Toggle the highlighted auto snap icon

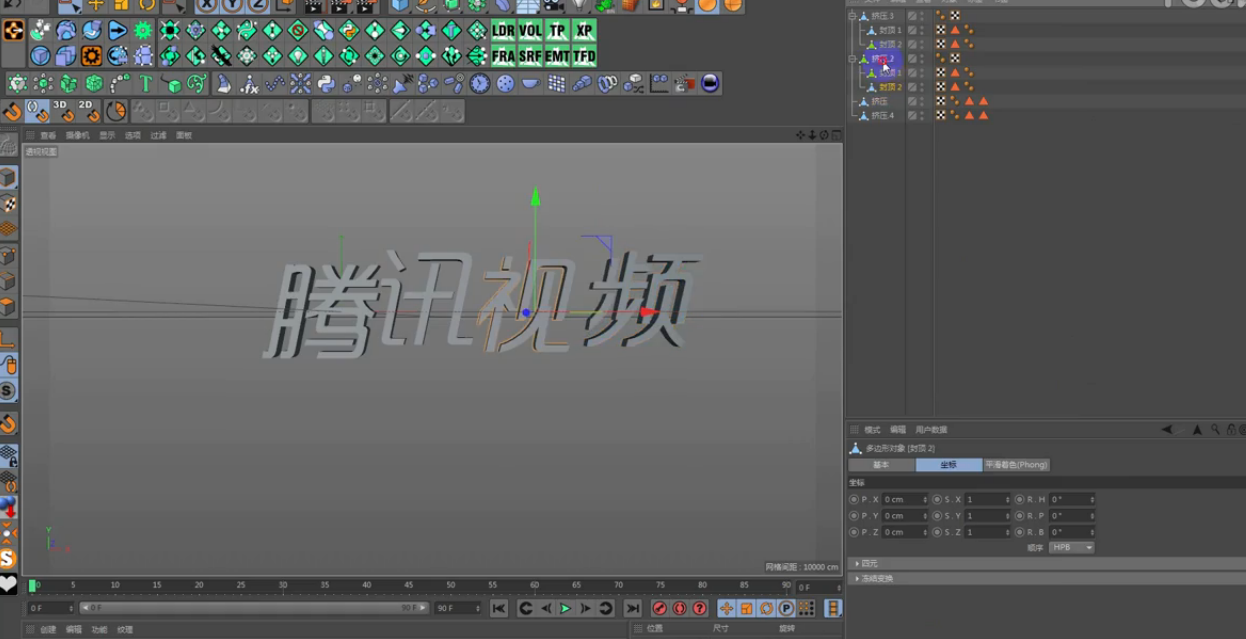37,110
